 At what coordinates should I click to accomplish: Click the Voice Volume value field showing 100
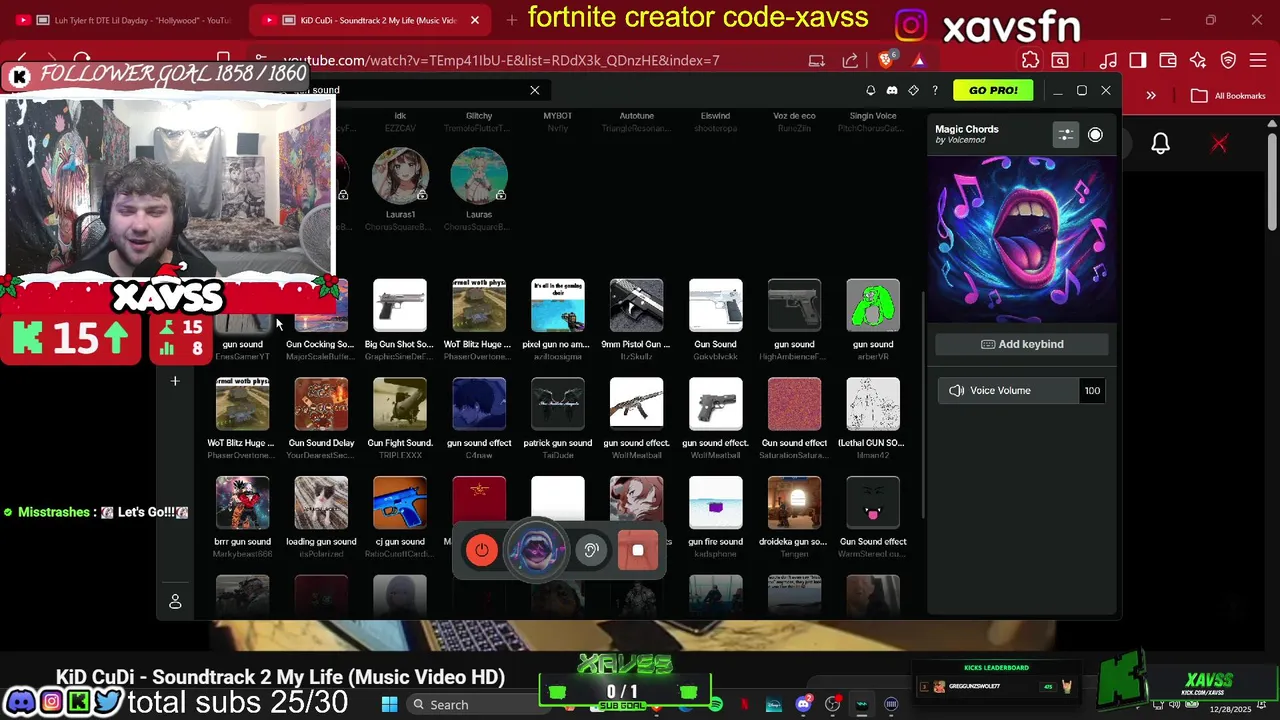[1092, 391]
